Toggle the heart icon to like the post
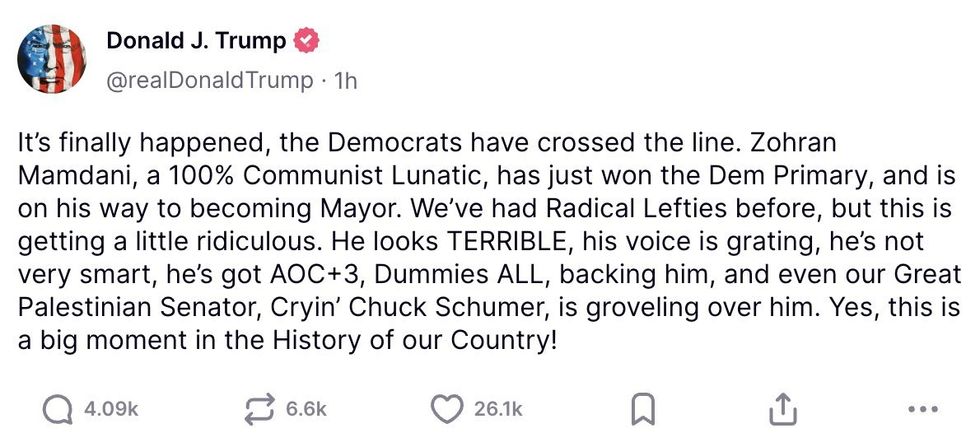980x446 pixels. pyautogui.click(x=449, y=408)
